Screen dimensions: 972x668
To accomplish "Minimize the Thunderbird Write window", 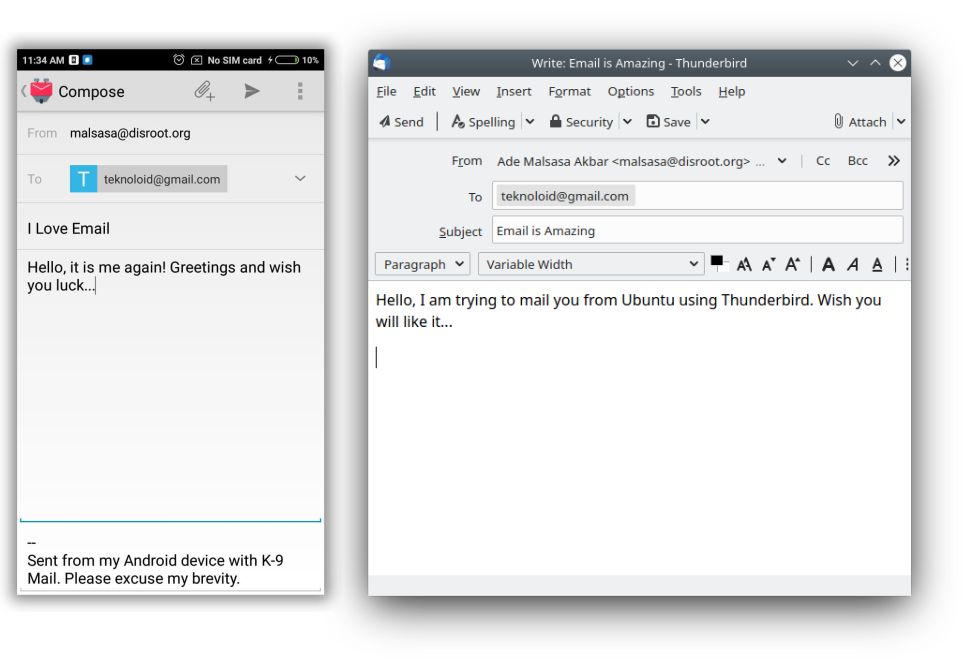I will (853, 63).
